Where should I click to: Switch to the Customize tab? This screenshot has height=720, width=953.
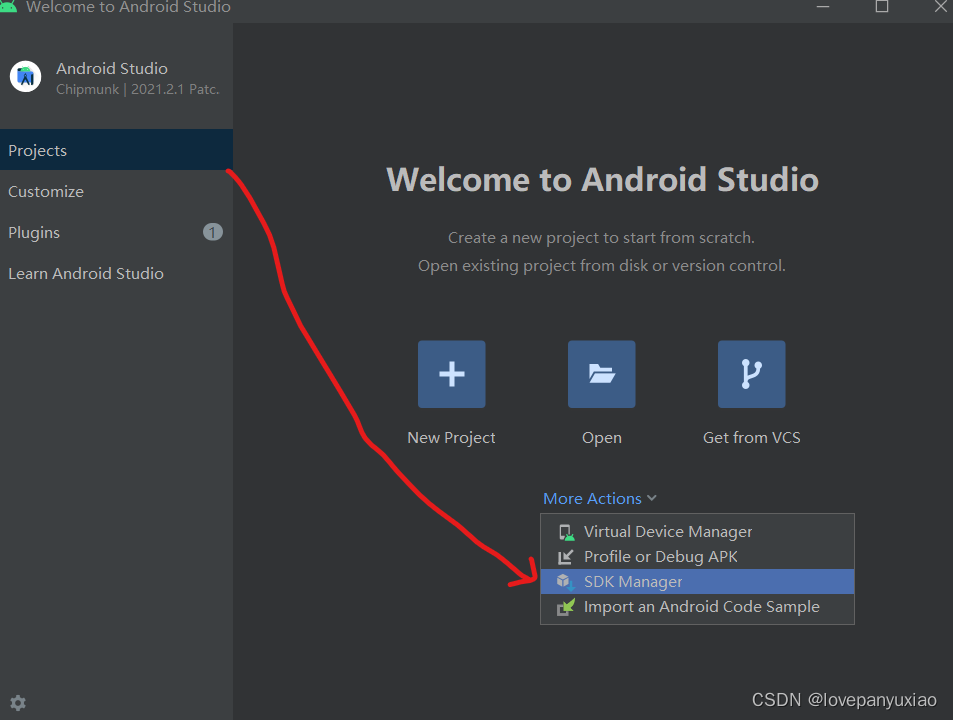[116, 191]
